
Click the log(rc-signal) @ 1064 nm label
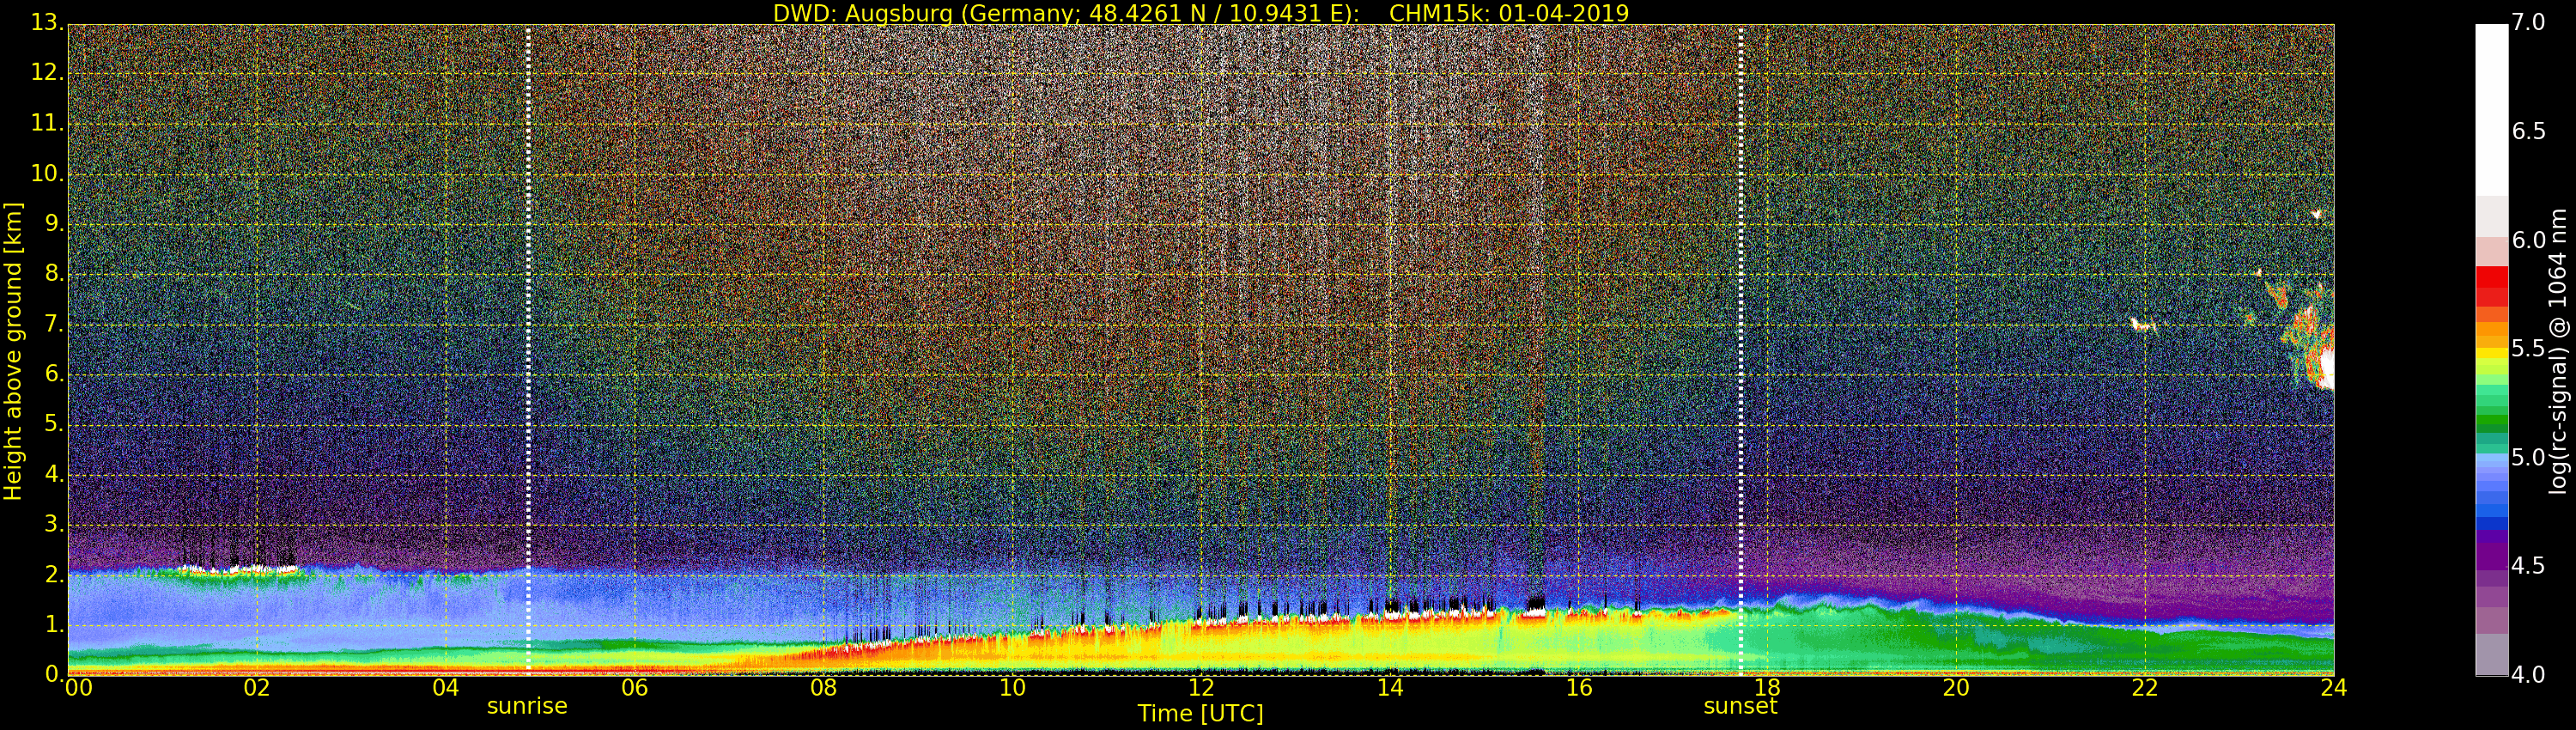coord(2559,351)
